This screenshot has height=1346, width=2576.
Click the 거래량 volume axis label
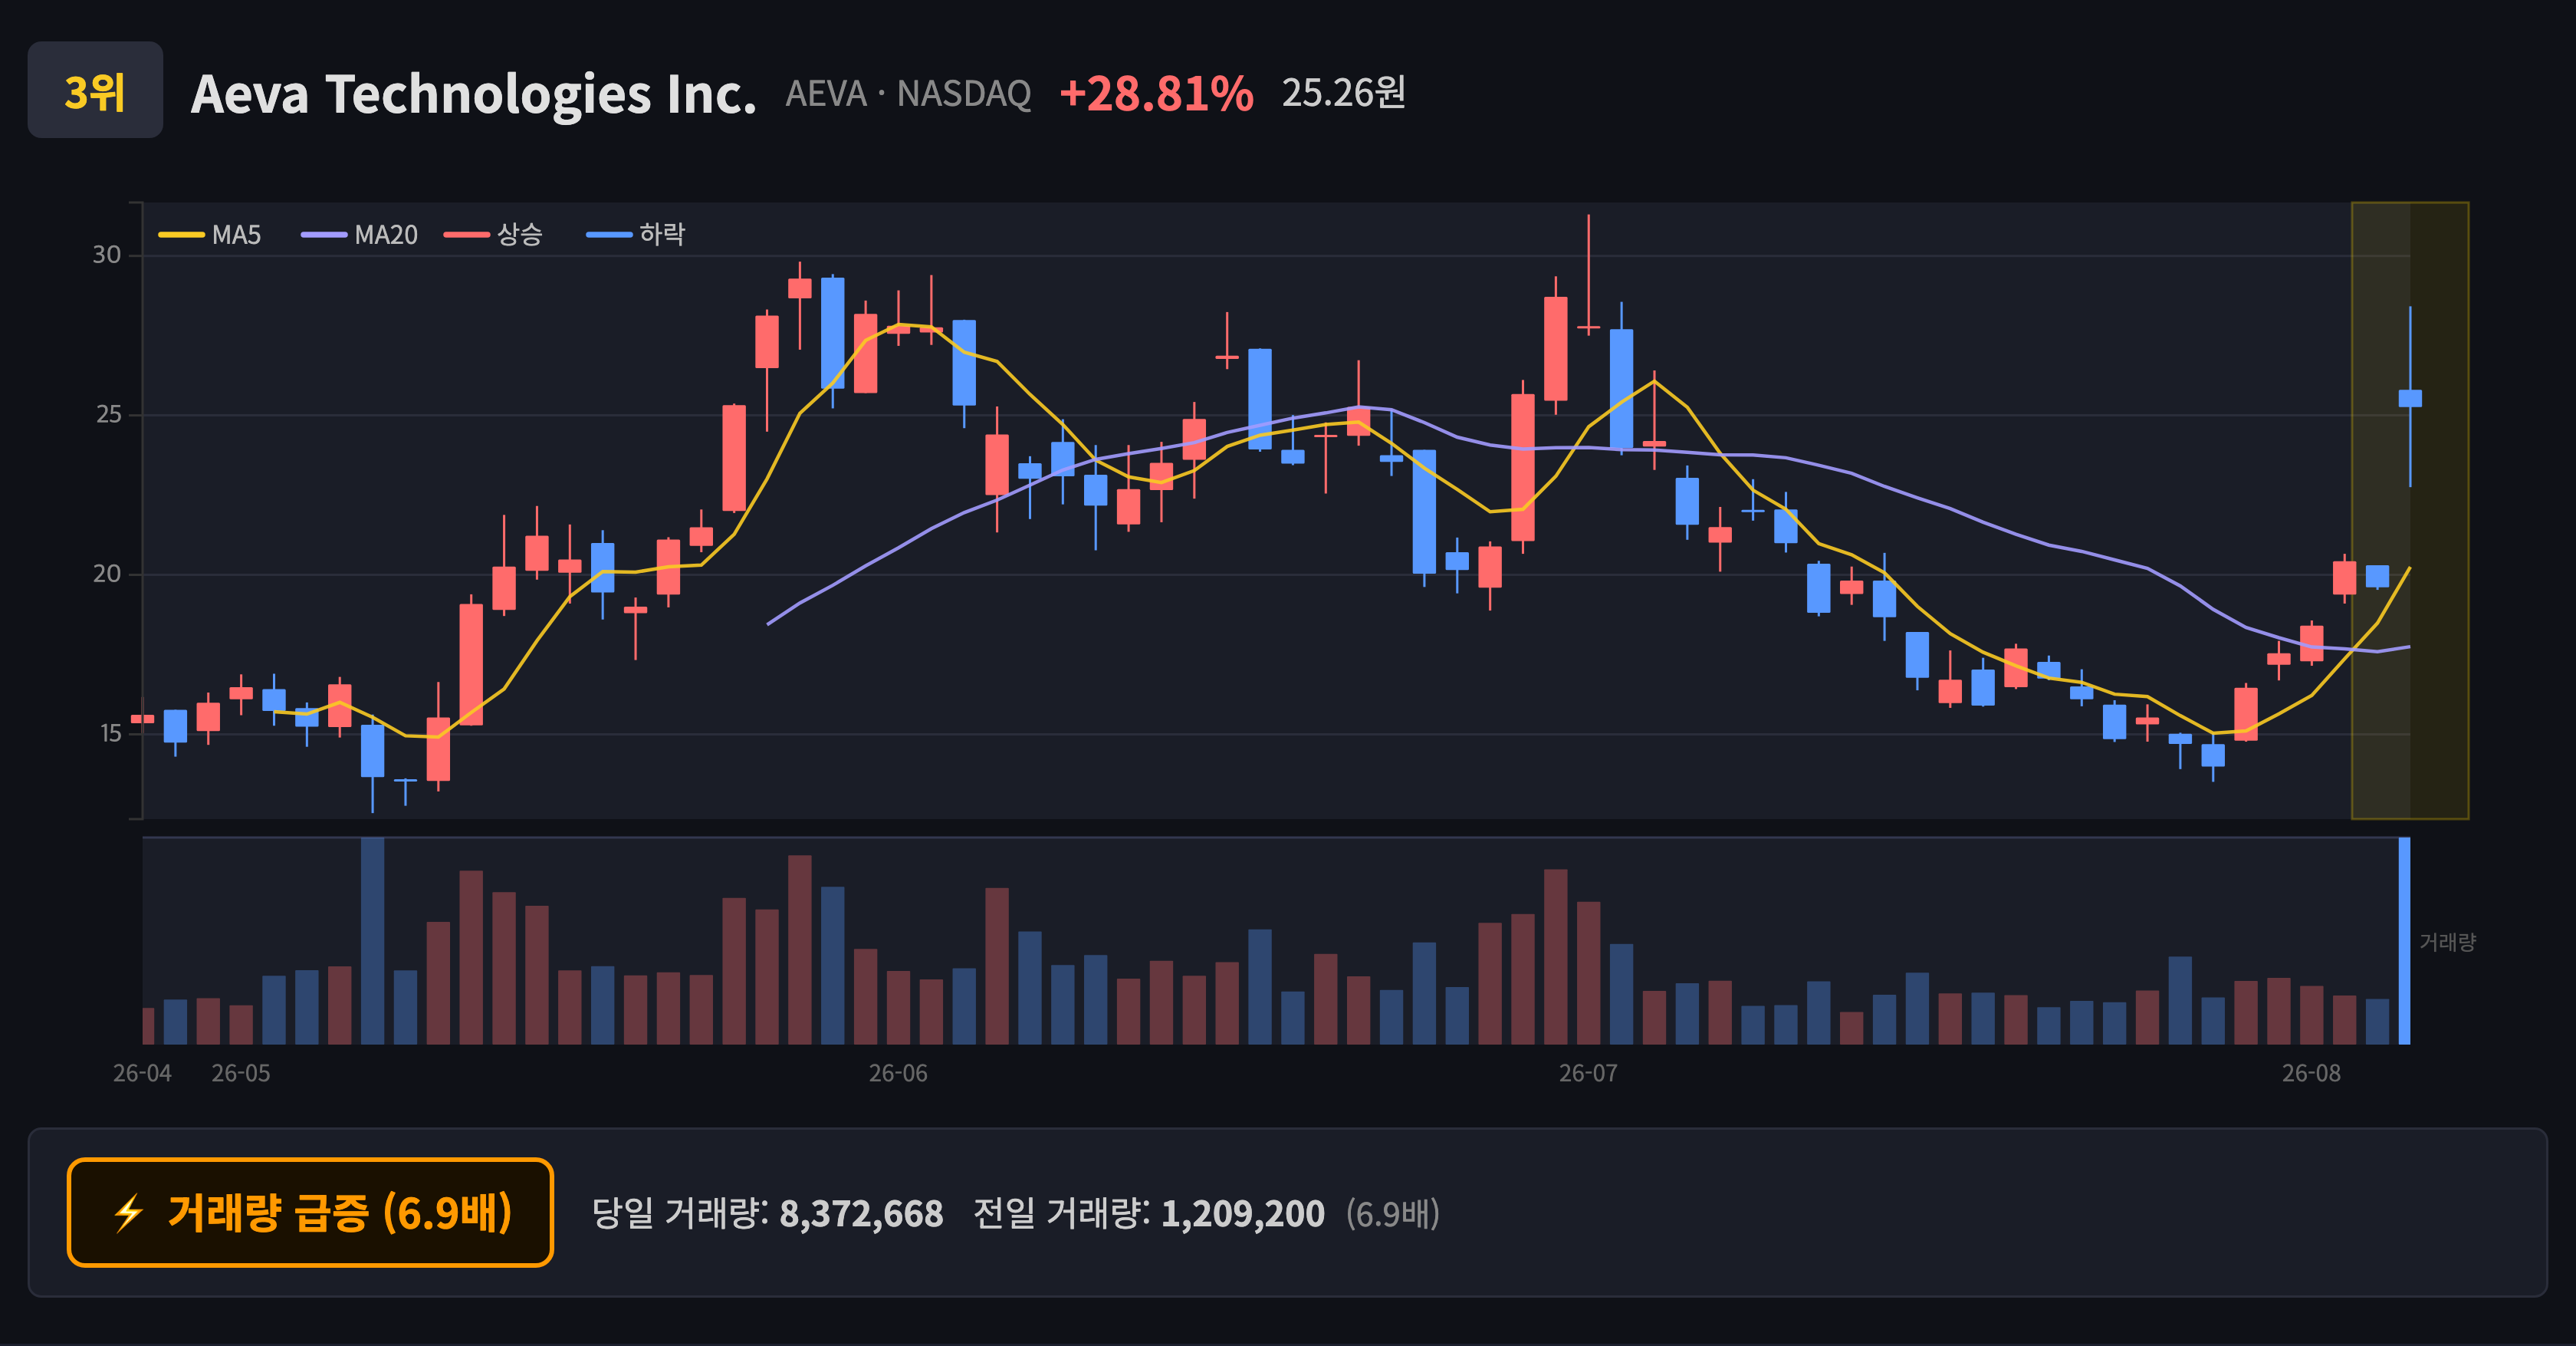(x=2447, y=942)
